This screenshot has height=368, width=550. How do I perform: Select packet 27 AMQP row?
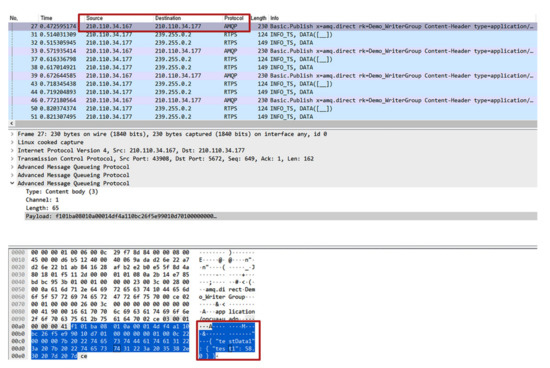pyautogui.click(x=273, y=26)
